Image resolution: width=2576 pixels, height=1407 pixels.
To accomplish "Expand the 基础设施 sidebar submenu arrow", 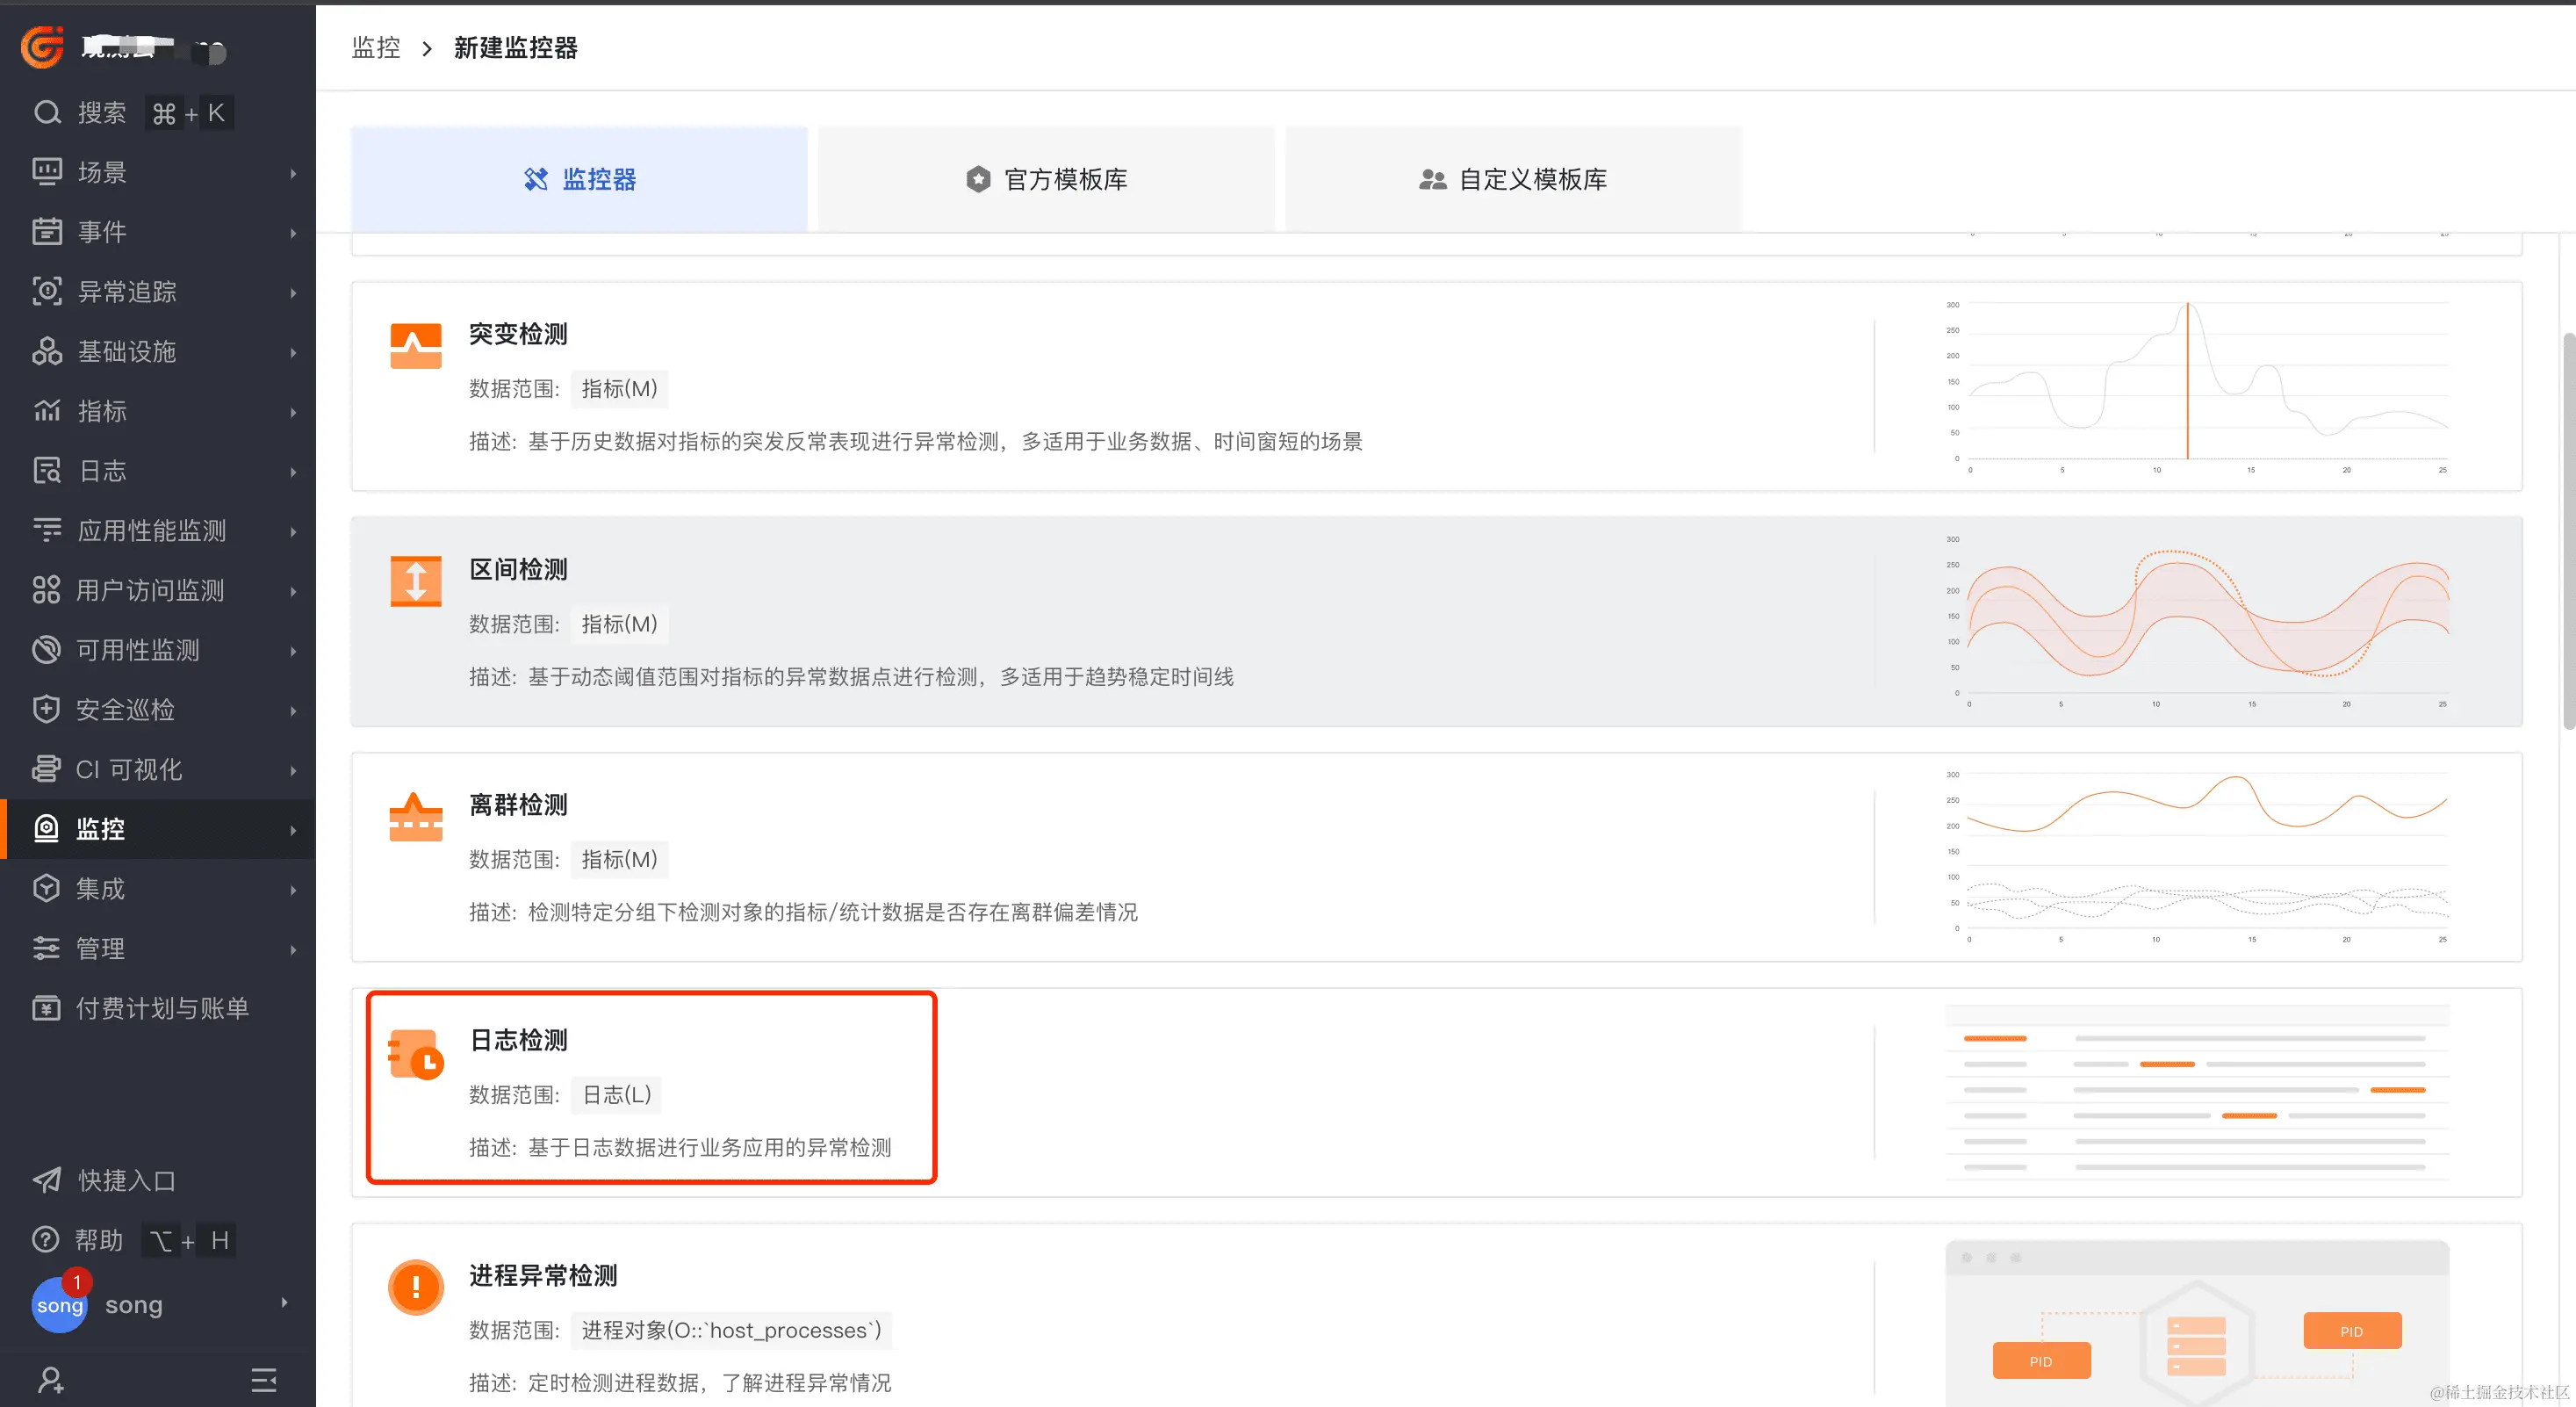I will tap(293, 352).
